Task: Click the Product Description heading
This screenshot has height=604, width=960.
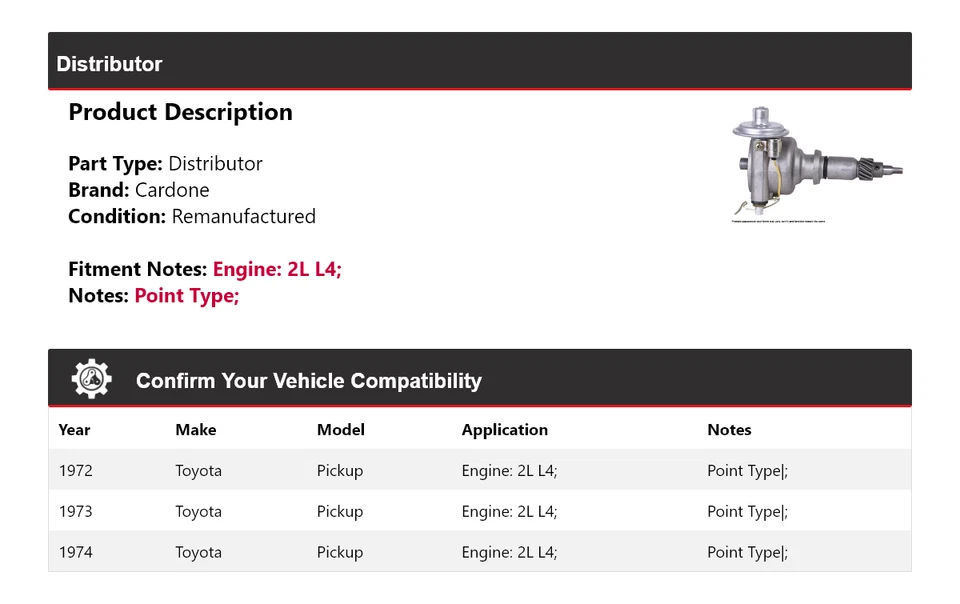Action: [180, 112]
